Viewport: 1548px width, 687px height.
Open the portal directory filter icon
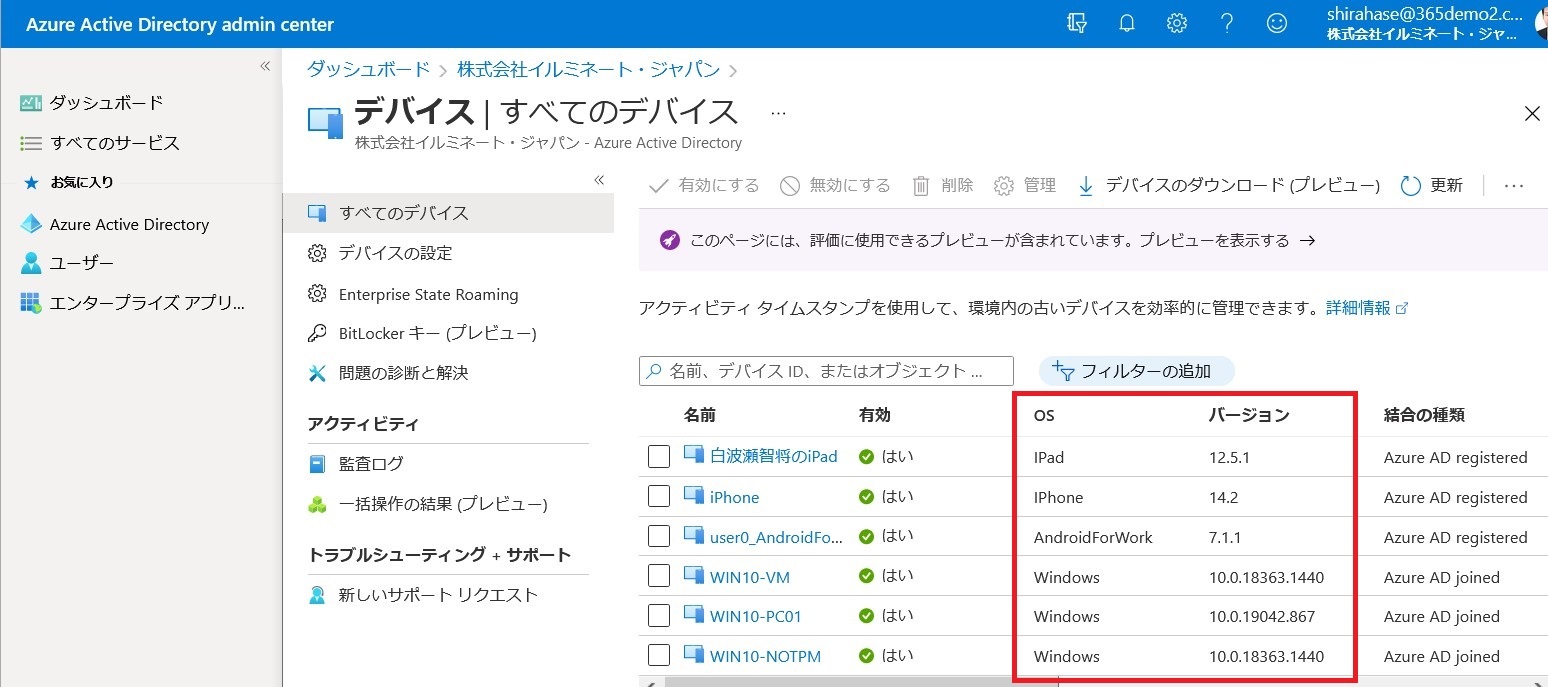click(x=1077, y=24)
